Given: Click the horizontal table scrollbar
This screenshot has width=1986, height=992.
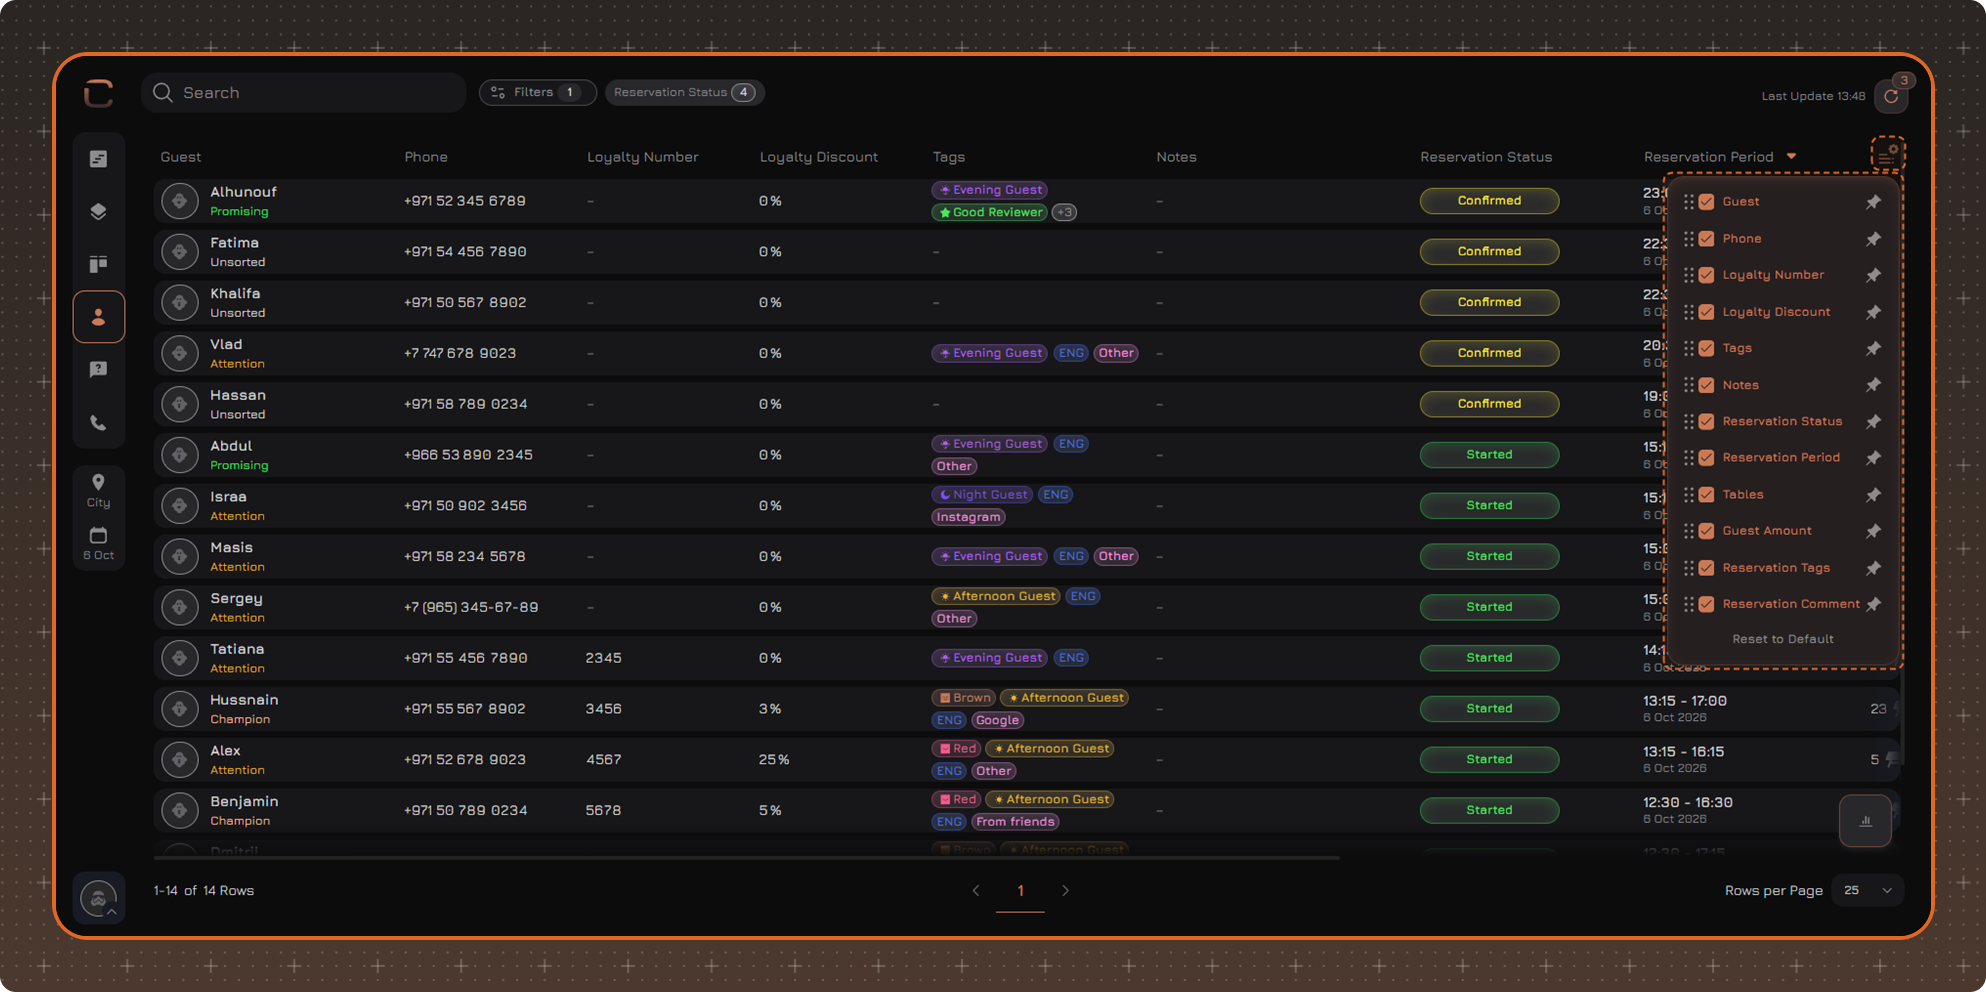Looking at the screenshot, I should 746,858.
